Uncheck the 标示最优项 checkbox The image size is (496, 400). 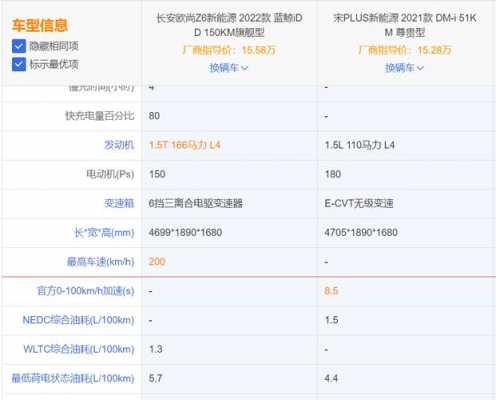pos(19,64)
